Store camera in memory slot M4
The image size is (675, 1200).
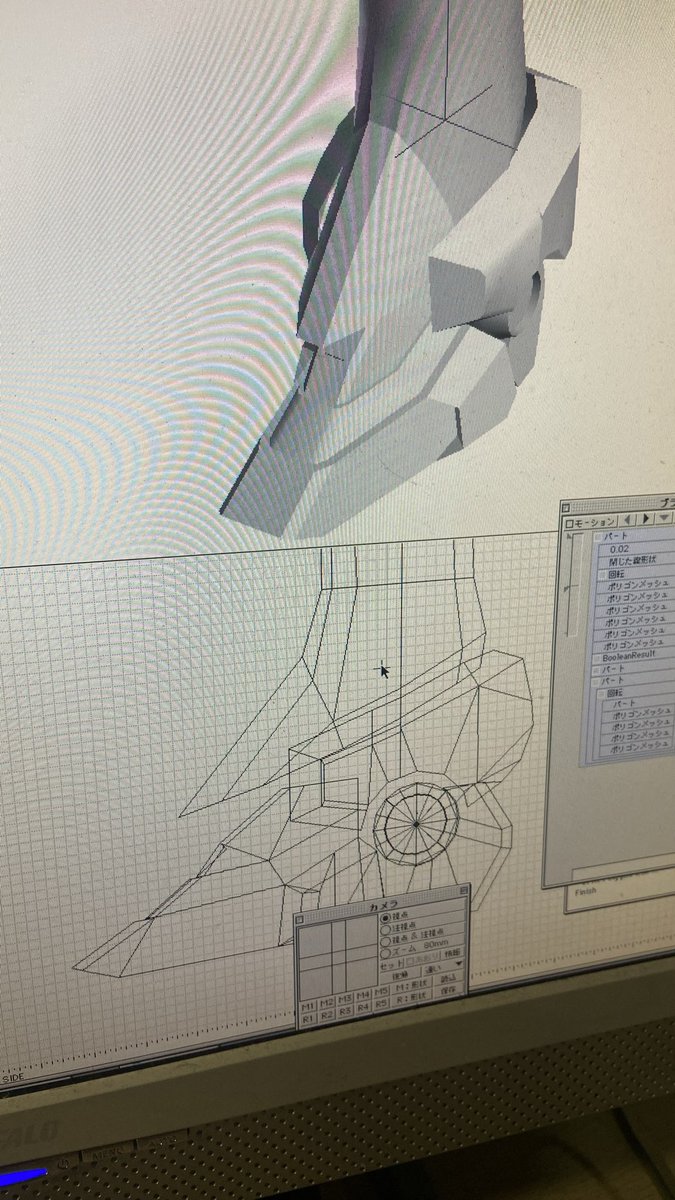coord(363,995)
